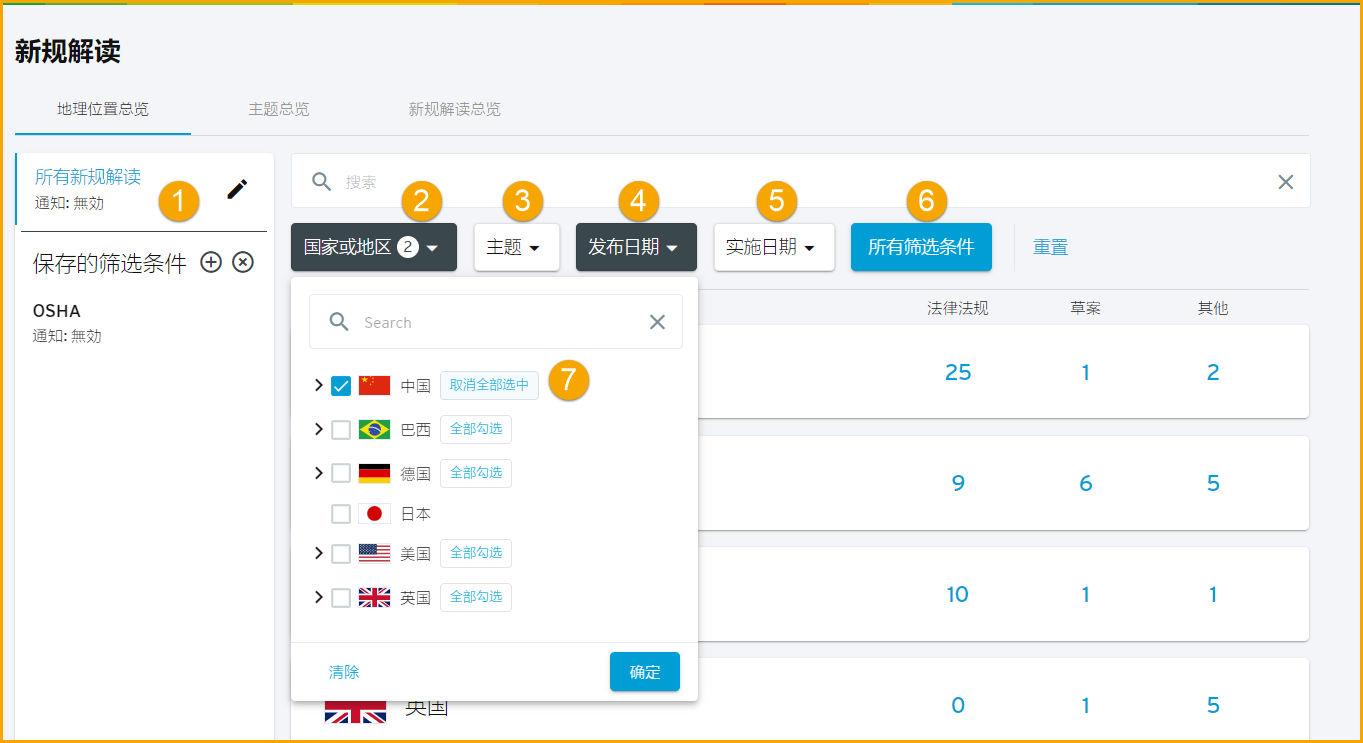The image size is (1363, 743).
Task: Open the 主题 dropdown filter
Action: [x=516, y=247]
